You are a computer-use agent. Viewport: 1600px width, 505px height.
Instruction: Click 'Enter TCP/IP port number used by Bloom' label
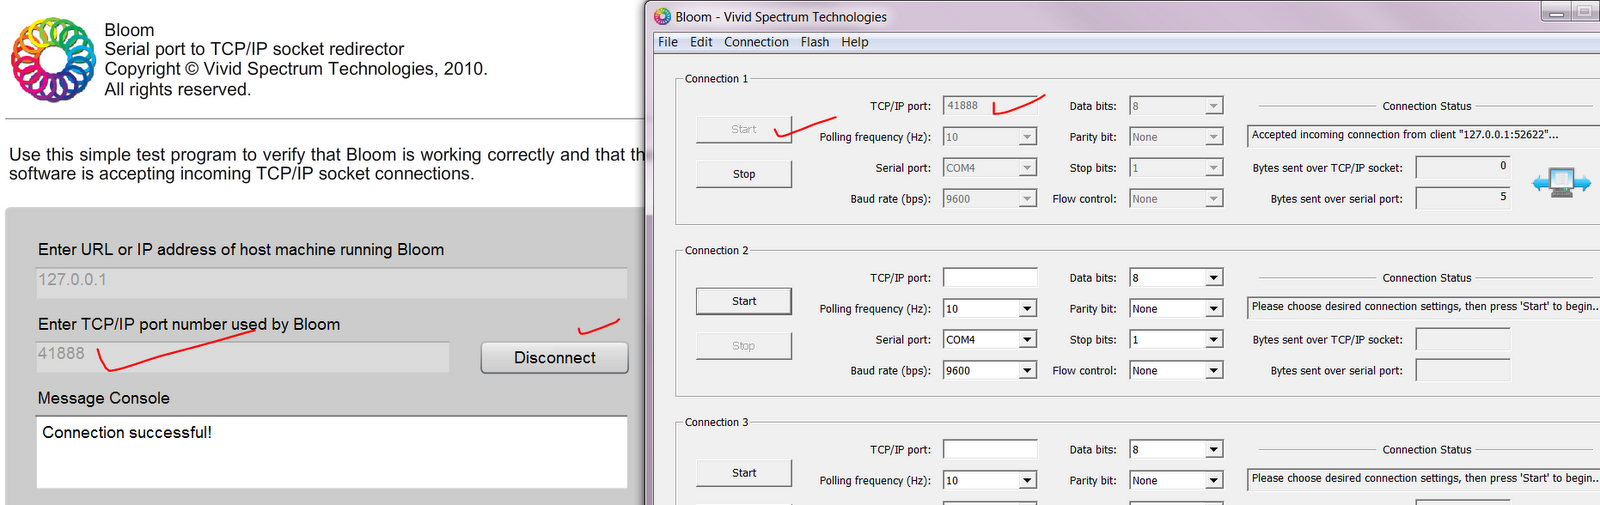click(189, 324)
